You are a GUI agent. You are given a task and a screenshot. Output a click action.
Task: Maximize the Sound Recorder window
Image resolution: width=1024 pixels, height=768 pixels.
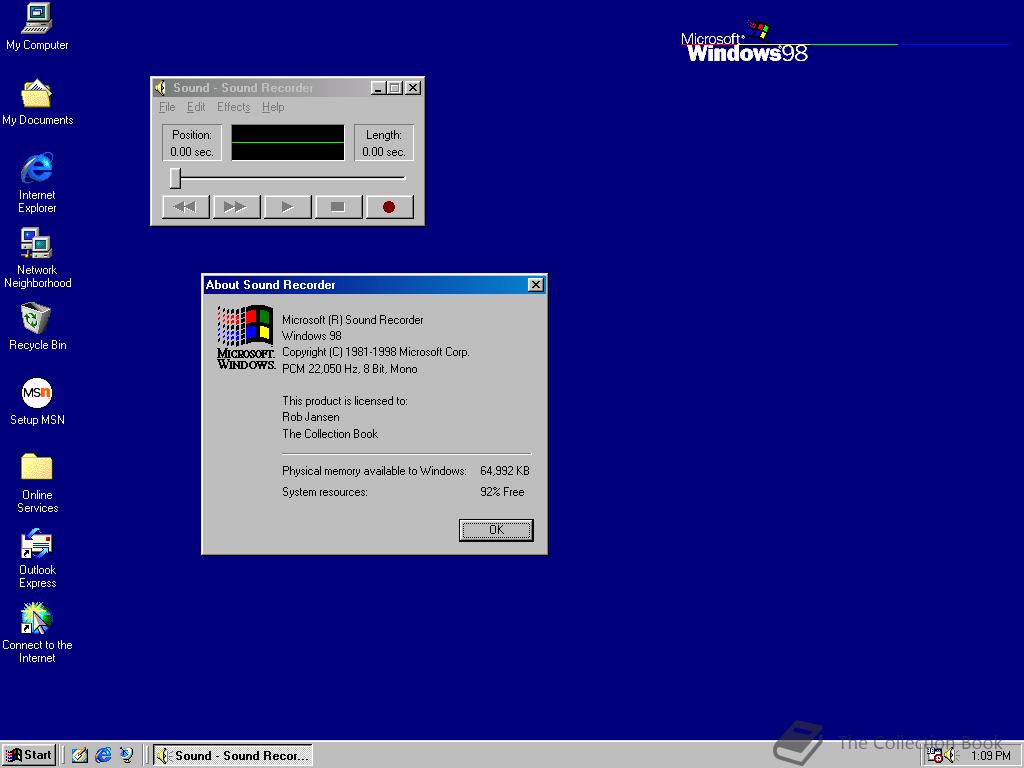pyautogui.click(x=394, y=88)
